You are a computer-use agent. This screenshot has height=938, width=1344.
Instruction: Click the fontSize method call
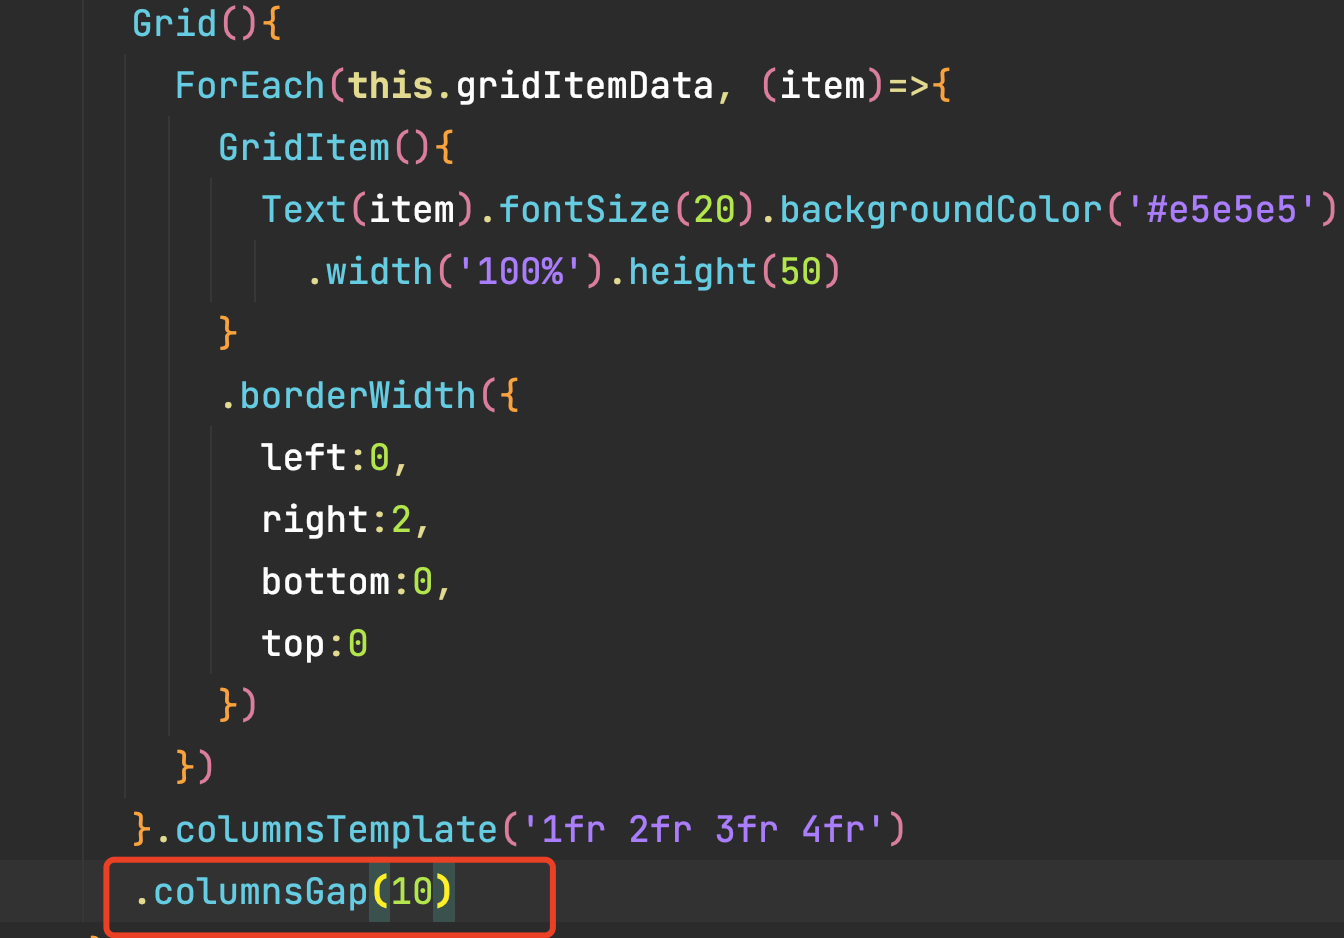[584, 209]
